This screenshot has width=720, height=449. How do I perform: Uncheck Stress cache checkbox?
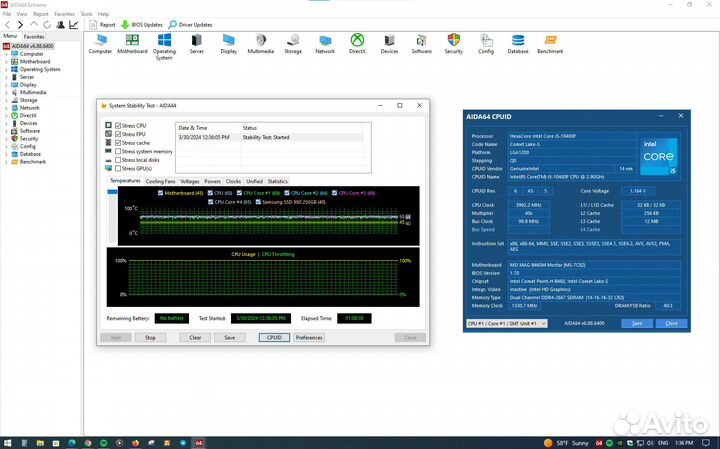click(x=118, y=143)
